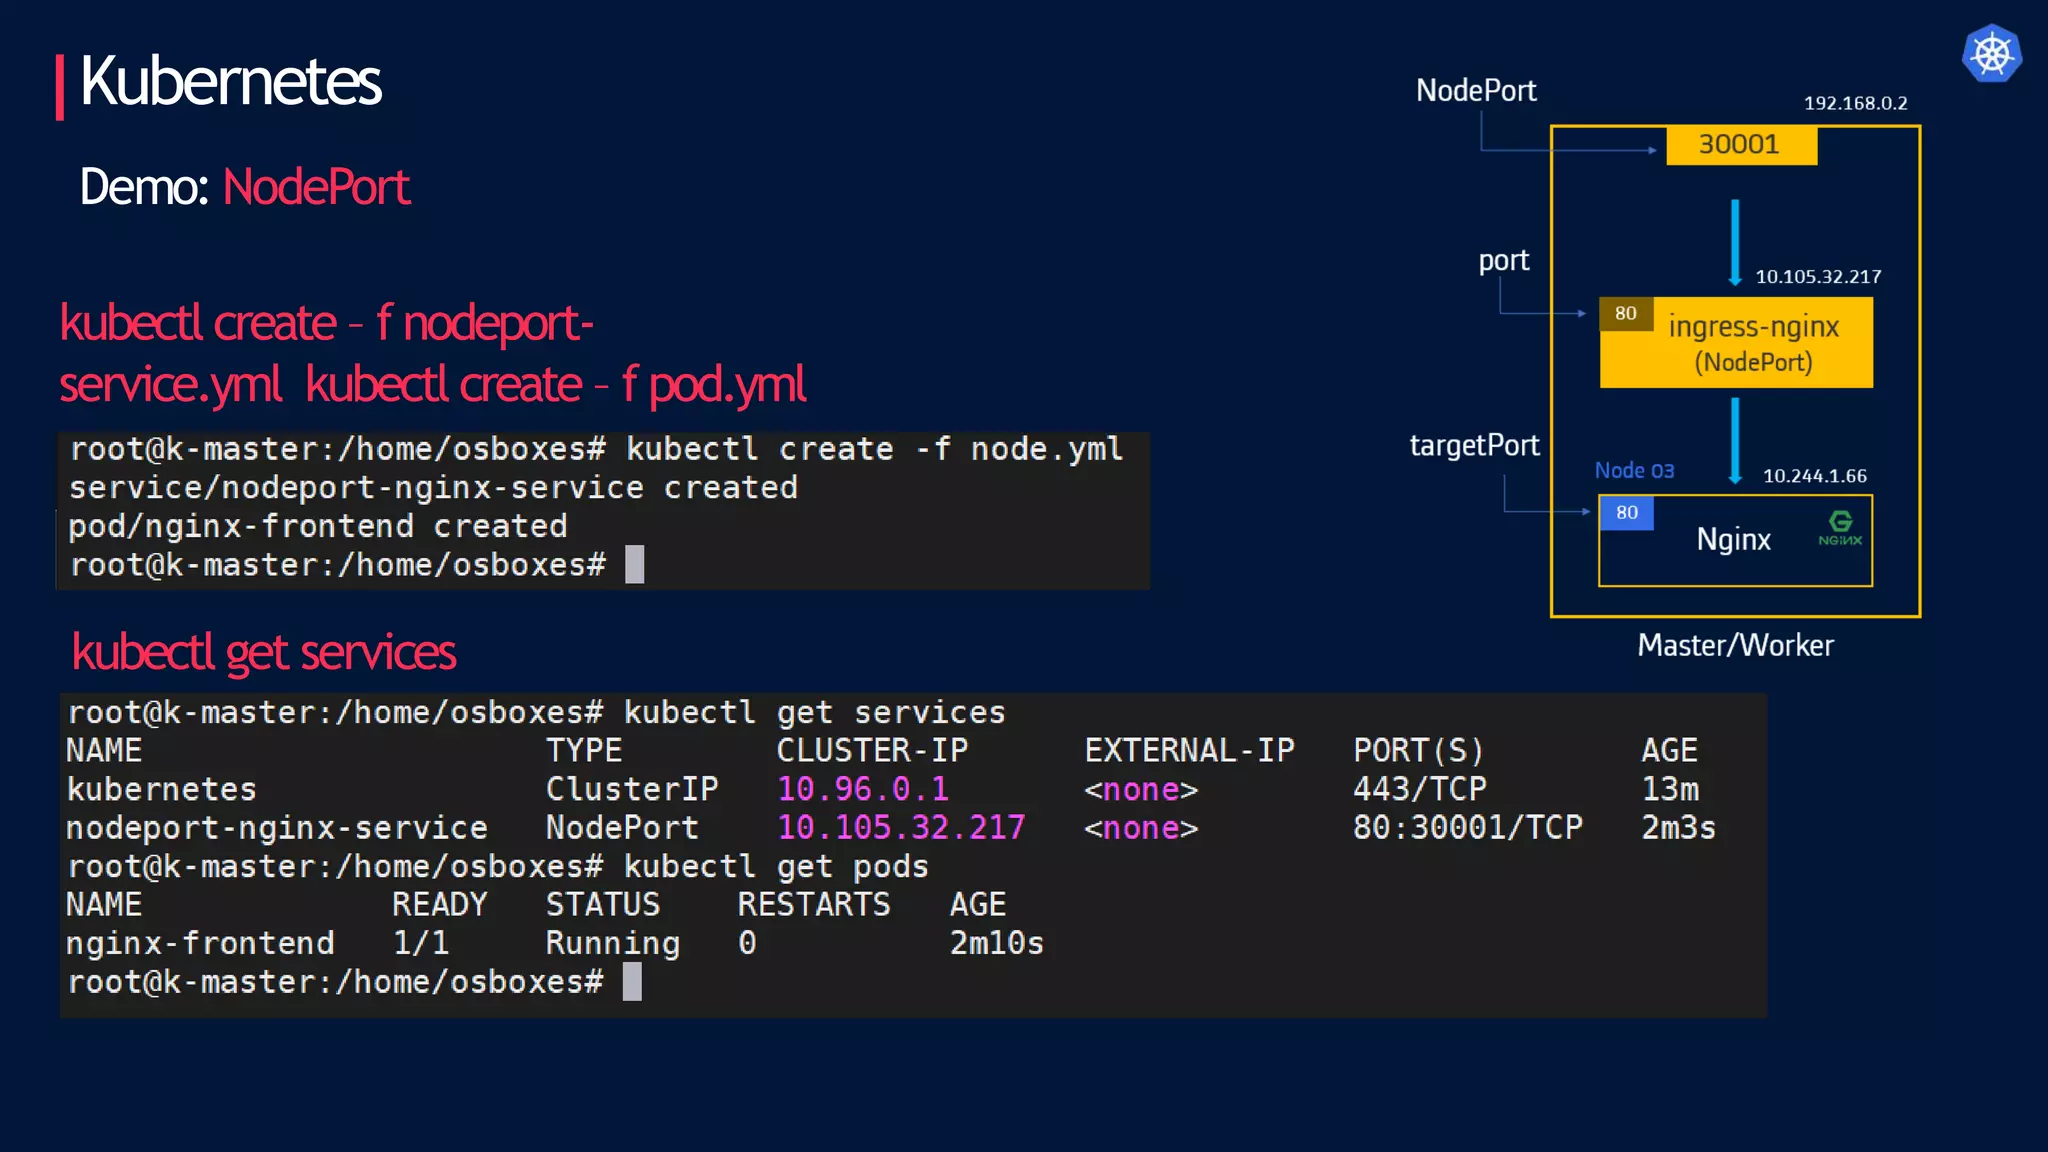Click the 80:30001/TCP ports entry

1467,828
